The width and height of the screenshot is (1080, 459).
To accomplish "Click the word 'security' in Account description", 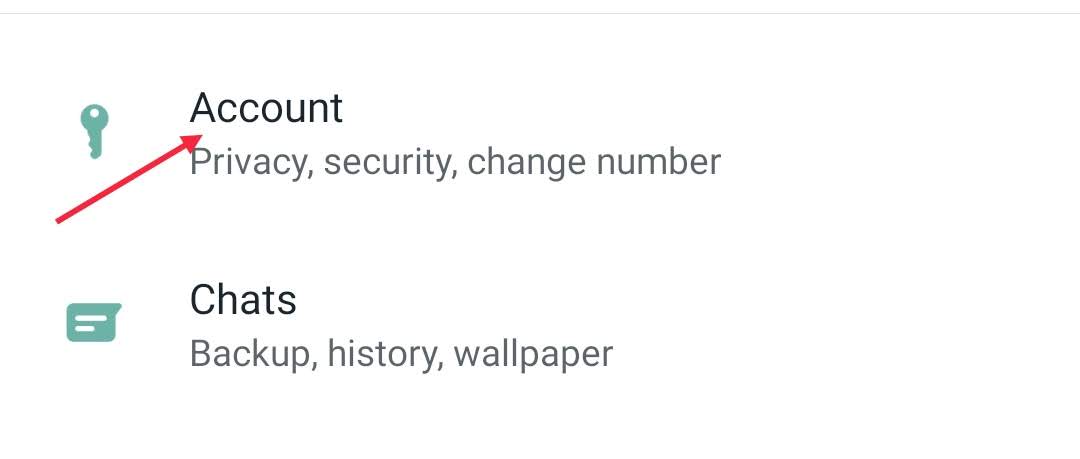I will [387, 163].
